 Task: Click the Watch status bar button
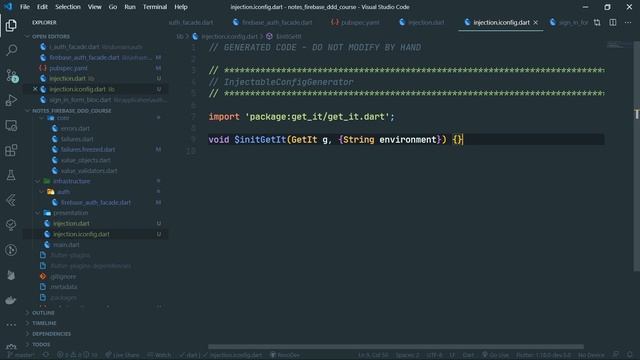tap(159, 355)
